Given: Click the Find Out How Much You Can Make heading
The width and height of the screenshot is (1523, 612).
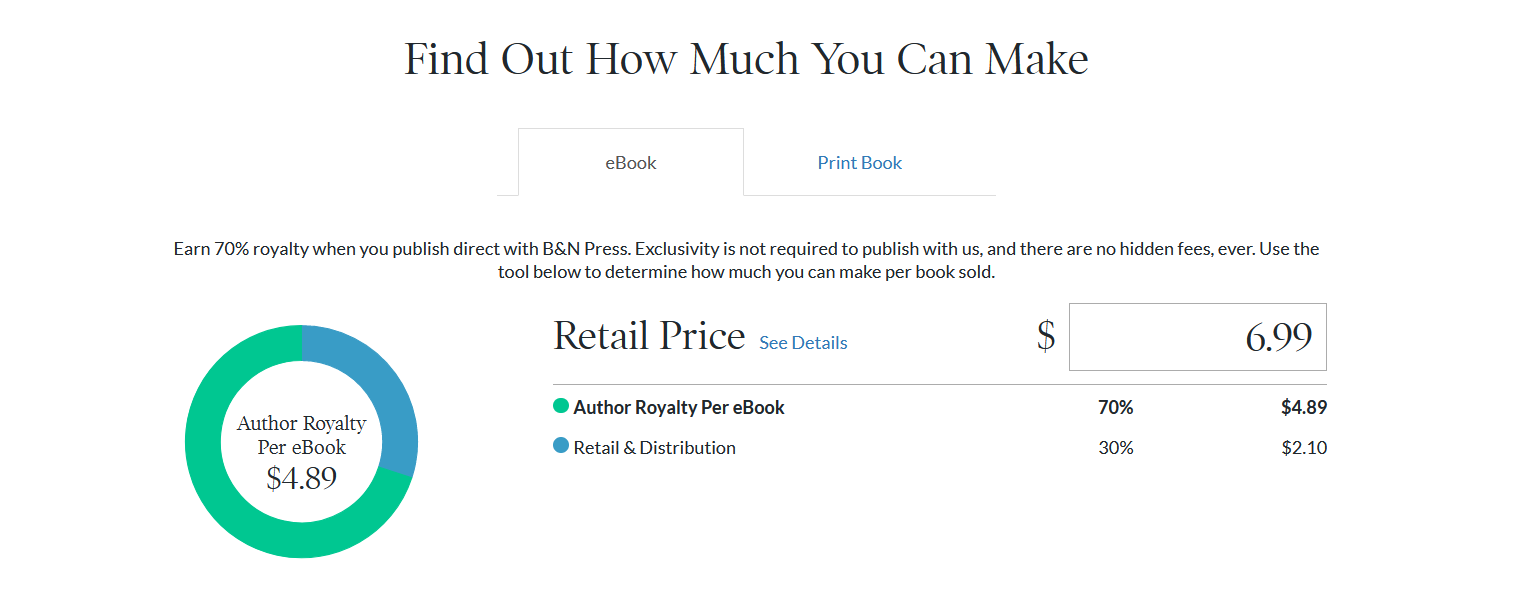Looking at the screenshot, I should (x=744, y=58).
